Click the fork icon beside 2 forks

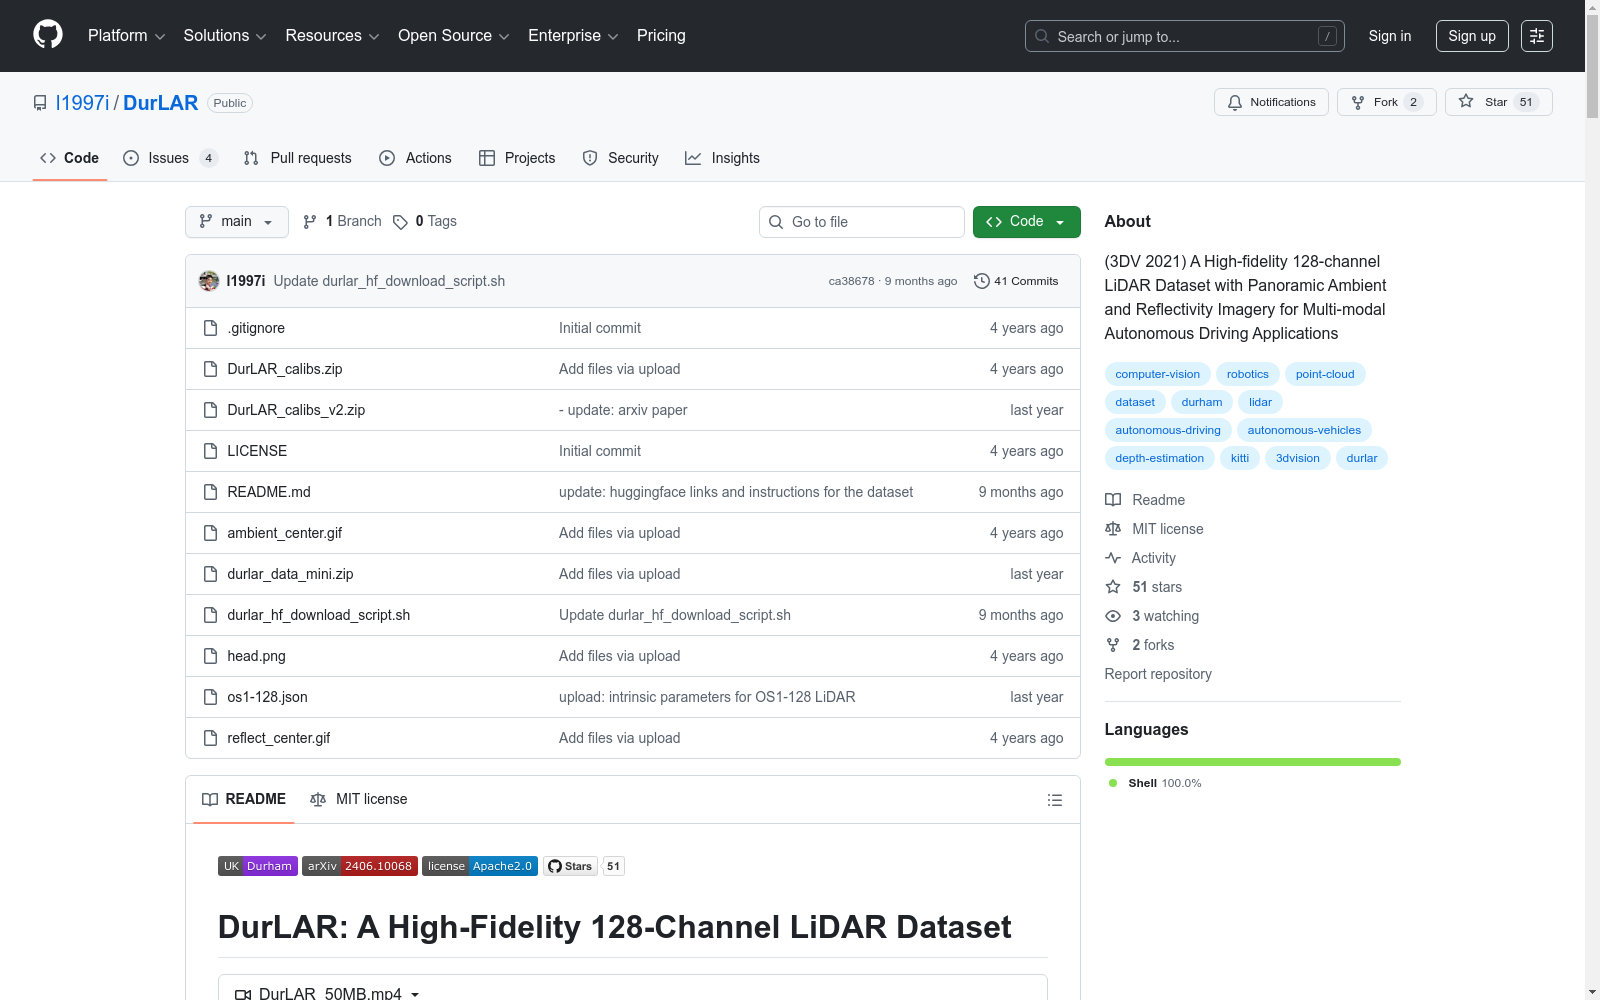[x=1113, y=645]
